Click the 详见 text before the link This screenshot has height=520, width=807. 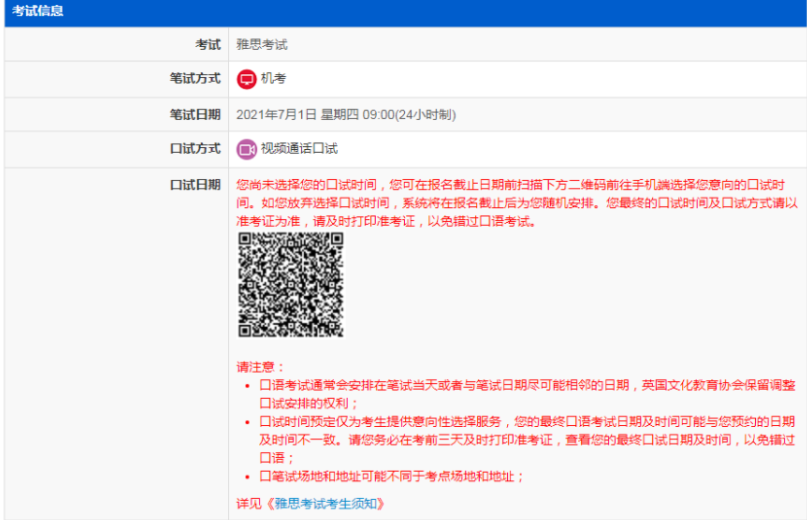(x=249, y=504)
